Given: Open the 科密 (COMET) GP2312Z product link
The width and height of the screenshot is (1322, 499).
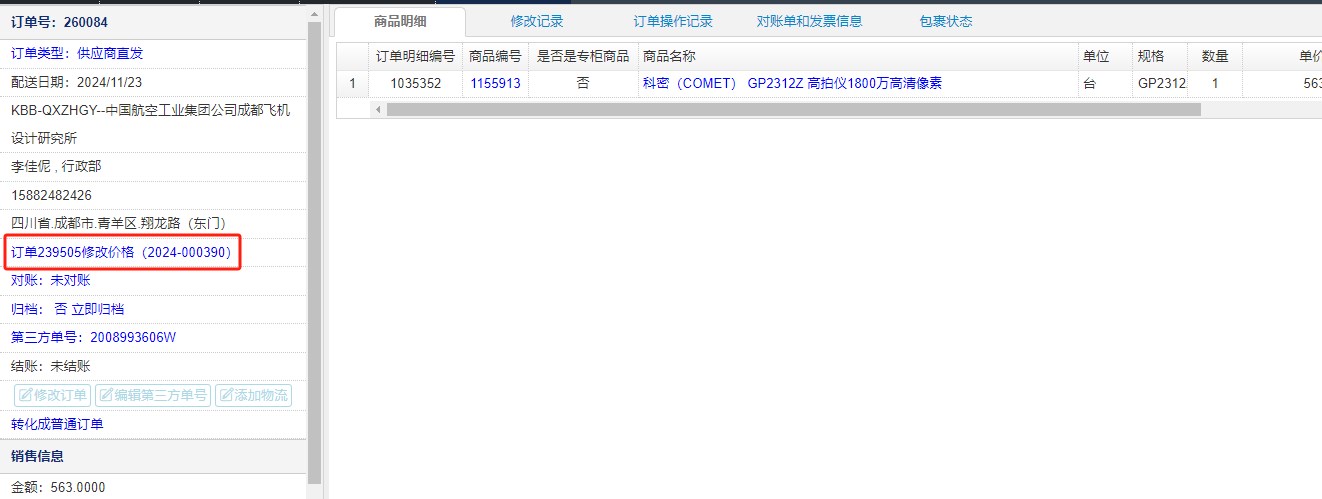Looking at the screenshot, I should coord(792,84).
